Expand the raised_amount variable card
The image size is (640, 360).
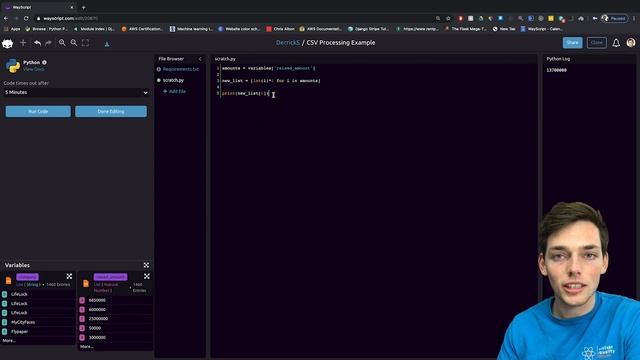click(x=147, y=276)
